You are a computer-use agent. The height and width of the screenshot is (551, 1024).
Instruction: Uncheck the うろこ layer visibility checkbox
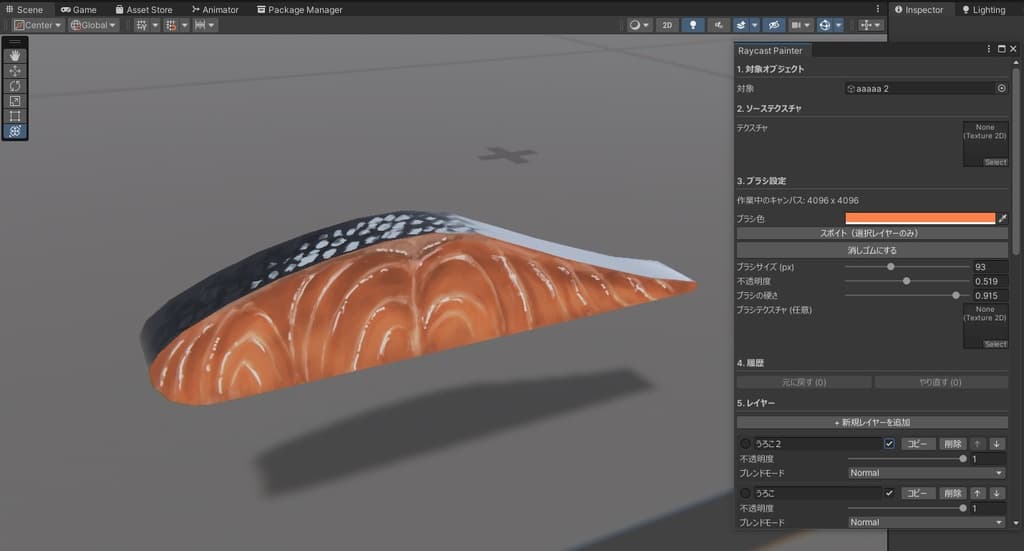(889, 494)
